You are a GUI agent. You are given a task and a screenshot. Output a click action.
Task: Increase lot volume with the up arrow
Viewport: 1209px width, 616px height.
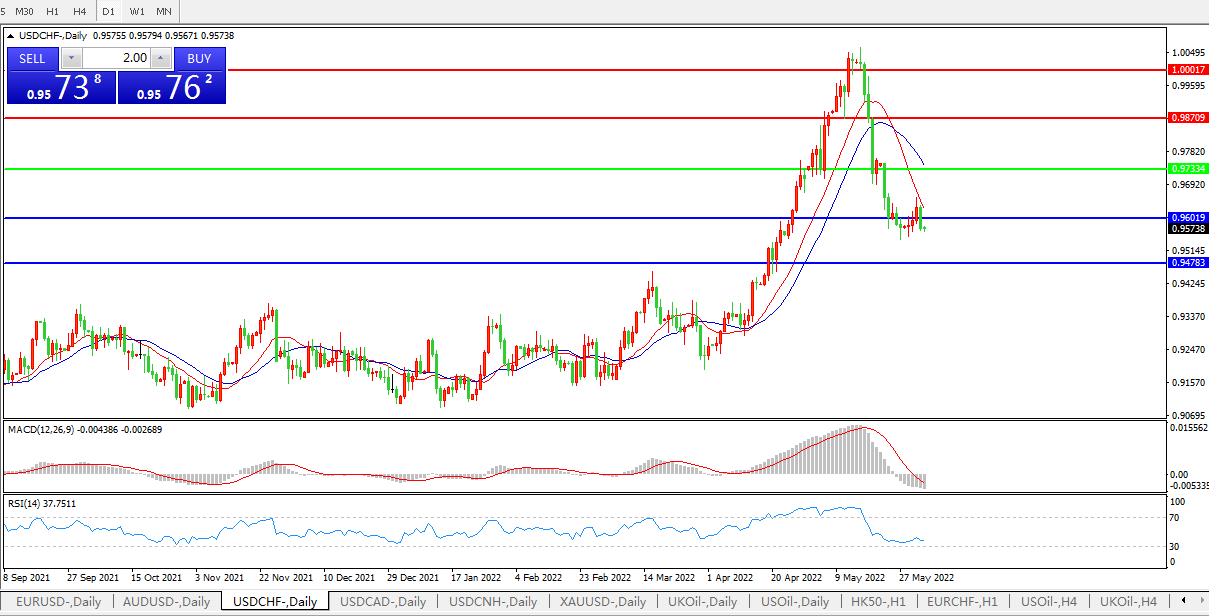(x=161, y=58)
